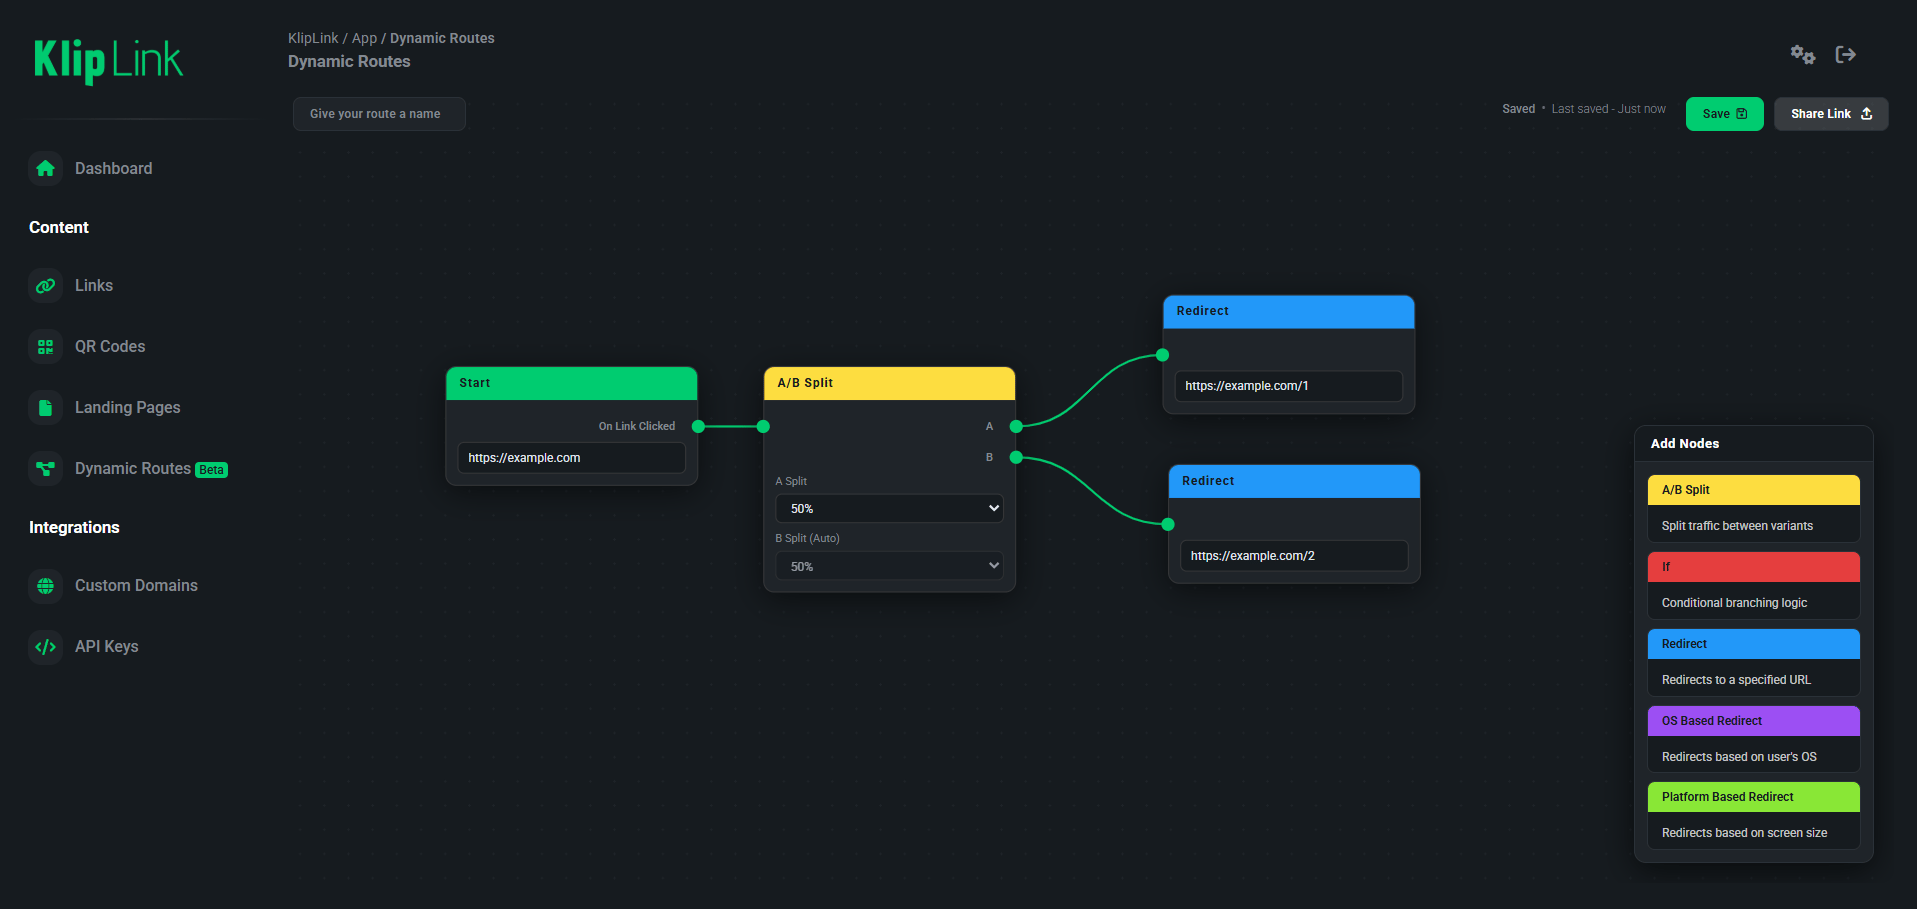Click the Beta badge
Image resolution: width=1917 pixels, height=909 pixels.
(x=211, y=470)
